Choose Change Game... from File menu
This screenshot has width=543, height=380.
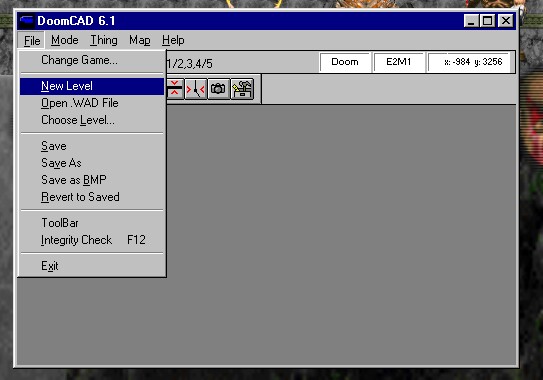92,60
